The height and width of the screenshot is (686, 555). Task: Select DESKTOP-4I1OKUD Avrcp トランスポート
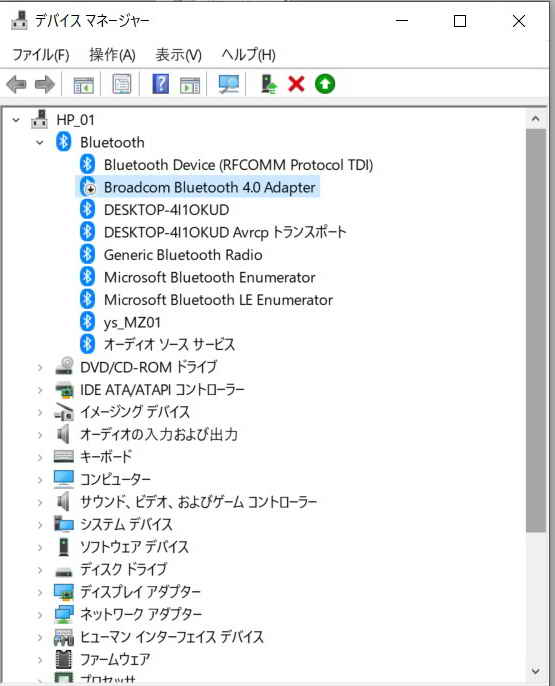(x=225, y=232)
